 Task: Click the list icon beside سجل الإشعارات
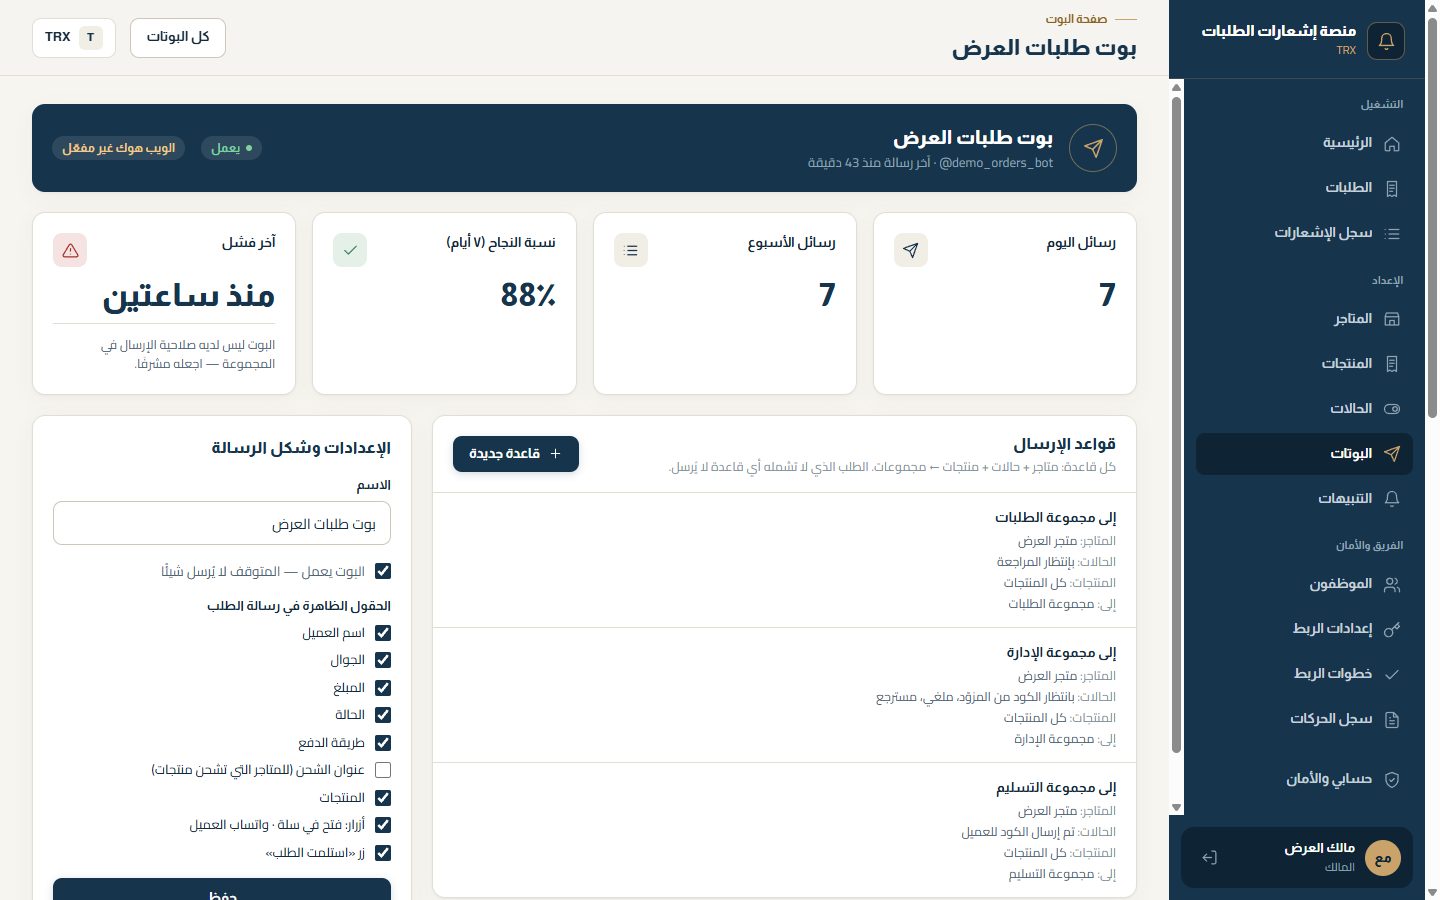(1391, 233)
